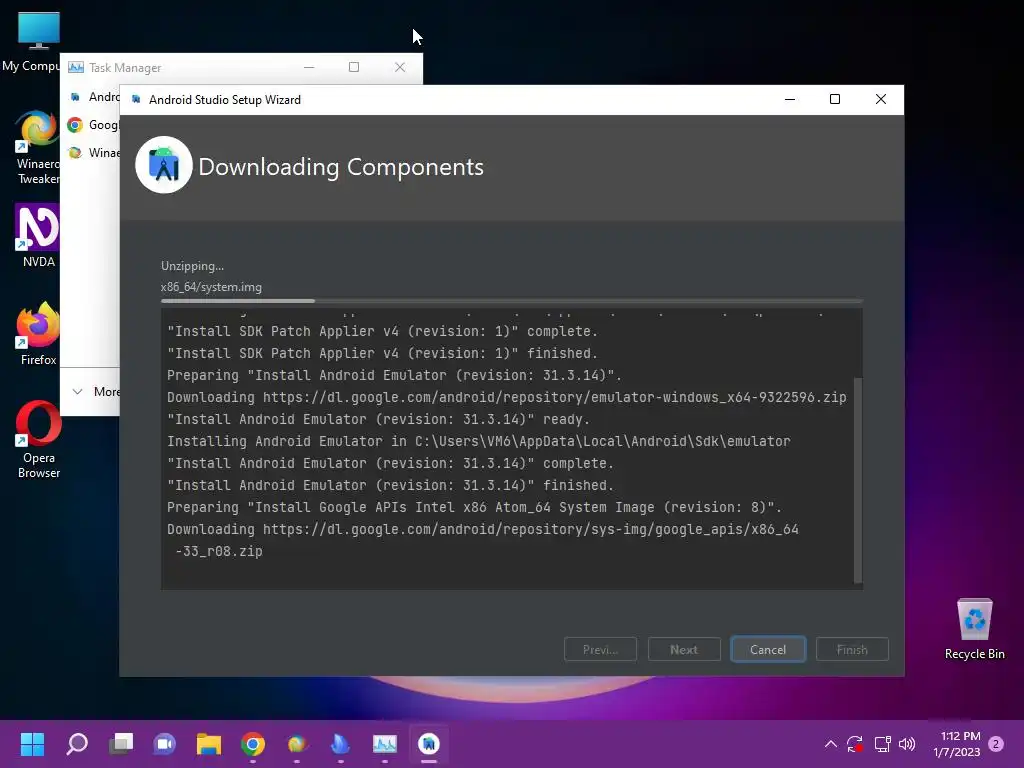
Task: Click the 'Preparing Install Google APIs Intel' line
Action: click(474, 507)
